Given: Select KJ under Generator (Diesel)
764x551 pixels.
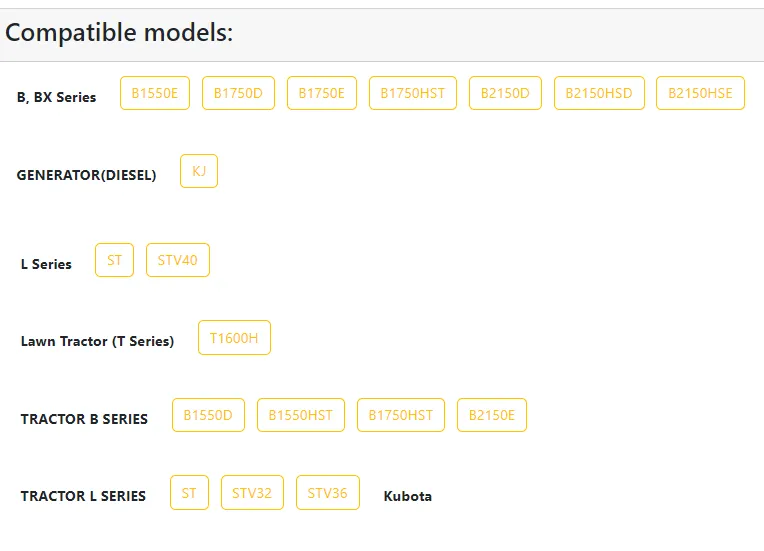Looking at the screenshot, I should [199, 171].
